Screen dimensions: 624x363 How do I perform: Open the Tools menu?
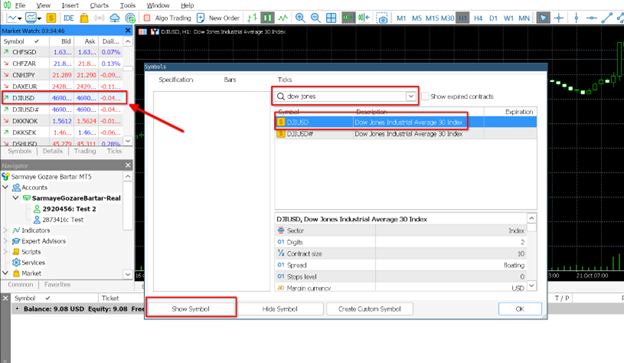coord(128,5)
